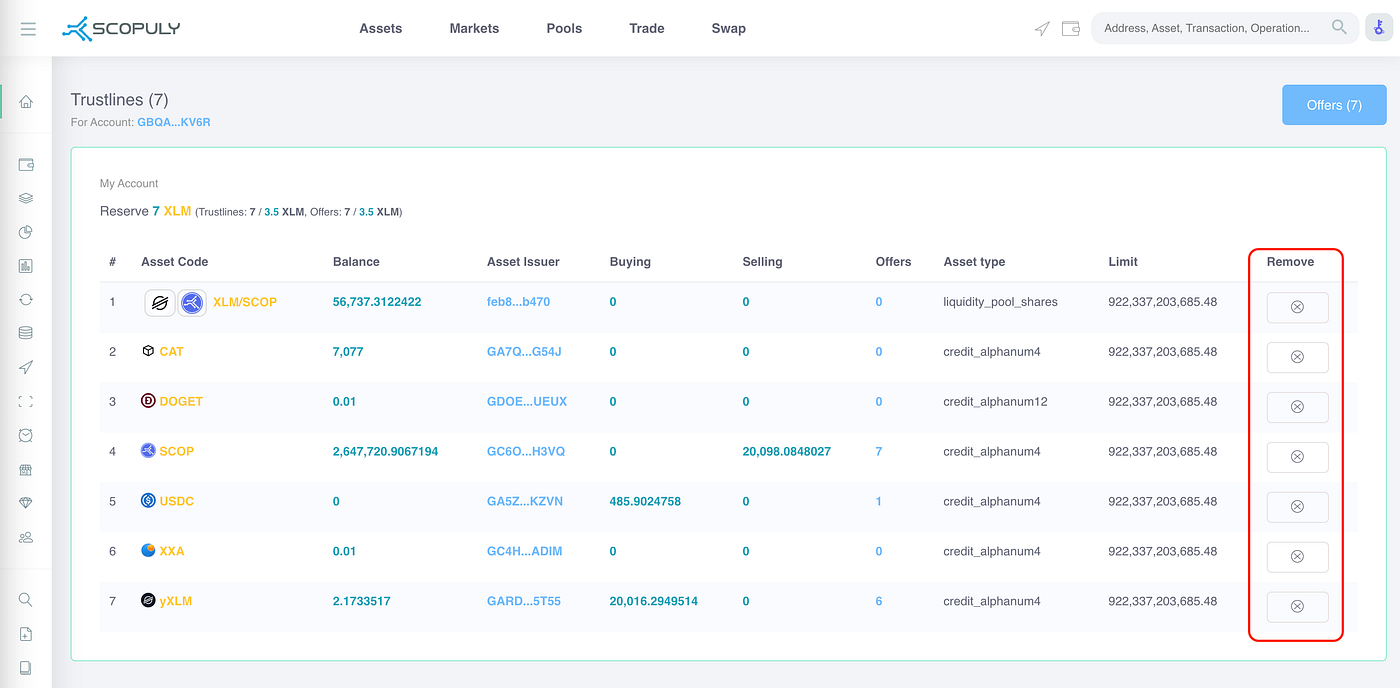Image resolution: width=1400 pixels, height=688 pixels.
Task: Click the magnifier icon in sidebar
Action: [26, 600]
